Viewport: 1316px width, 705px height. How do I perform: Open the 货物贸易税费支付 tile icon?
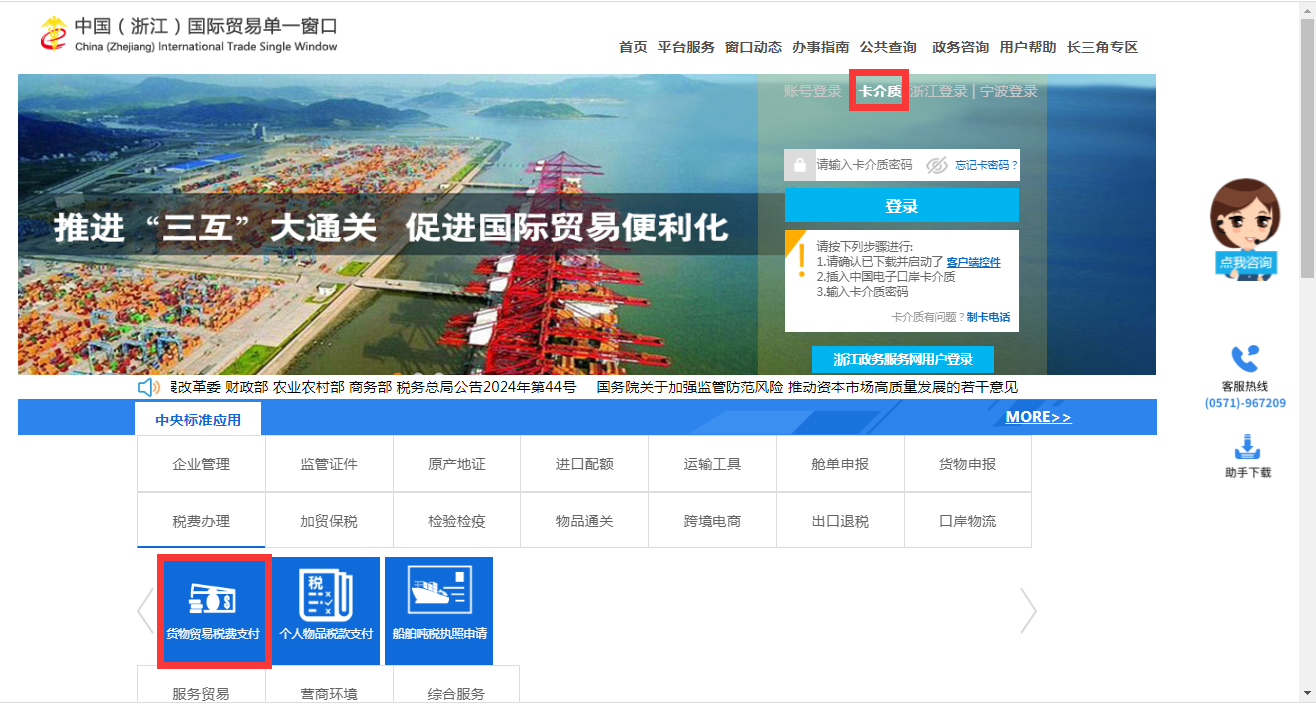coord(213,601)
